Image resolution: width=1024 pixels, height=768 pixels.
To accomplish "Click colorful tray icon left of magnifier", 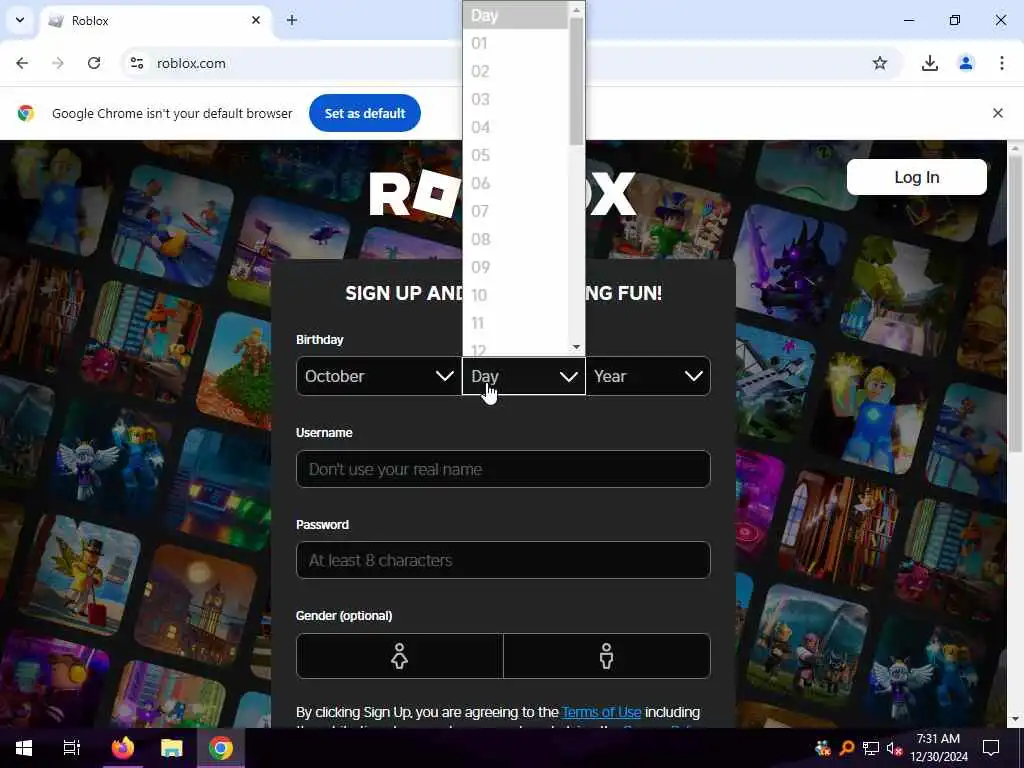I will pos(823,748).
